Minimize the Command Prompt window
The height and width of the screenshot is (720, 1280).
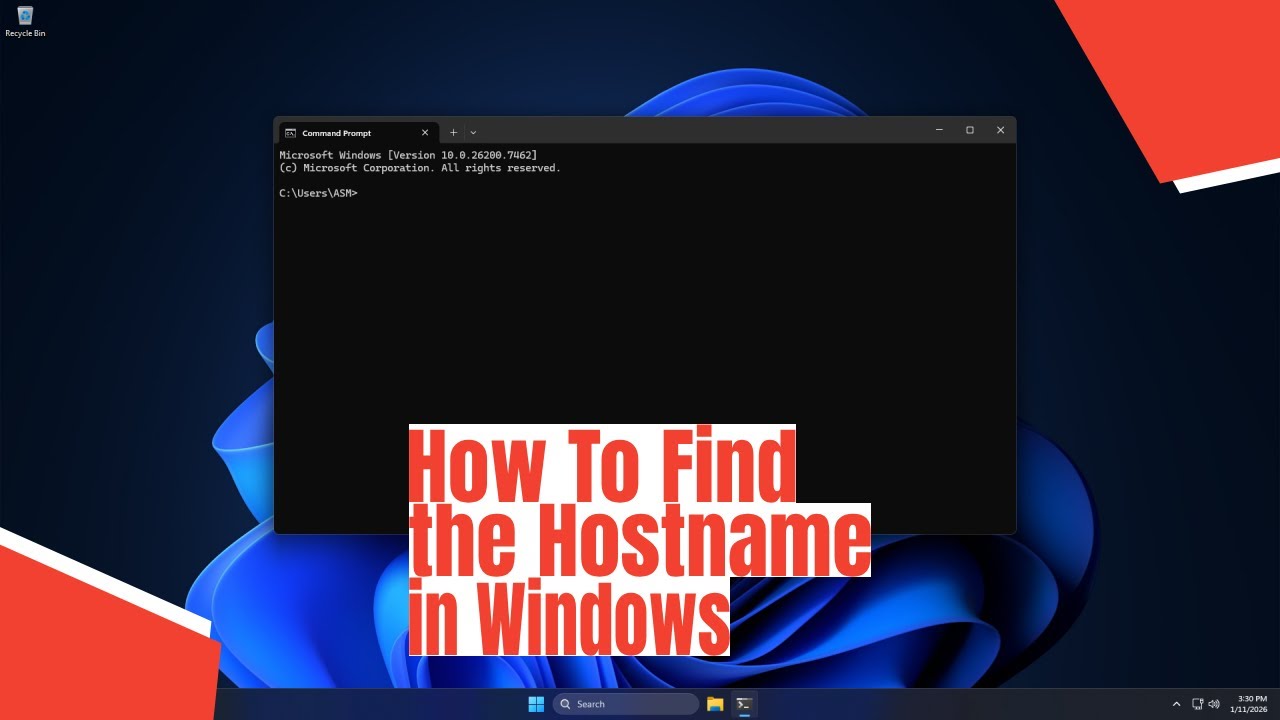[x=939, y=130]
